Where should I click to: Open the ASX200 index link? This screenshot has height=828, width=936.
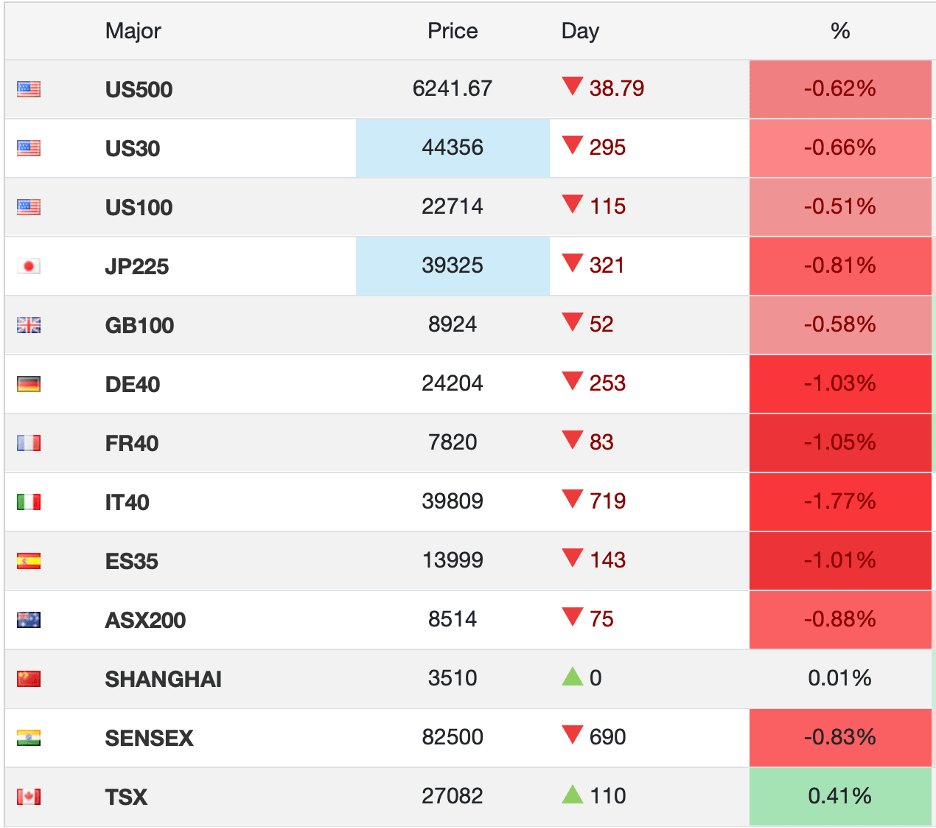[x=145, y=621]
